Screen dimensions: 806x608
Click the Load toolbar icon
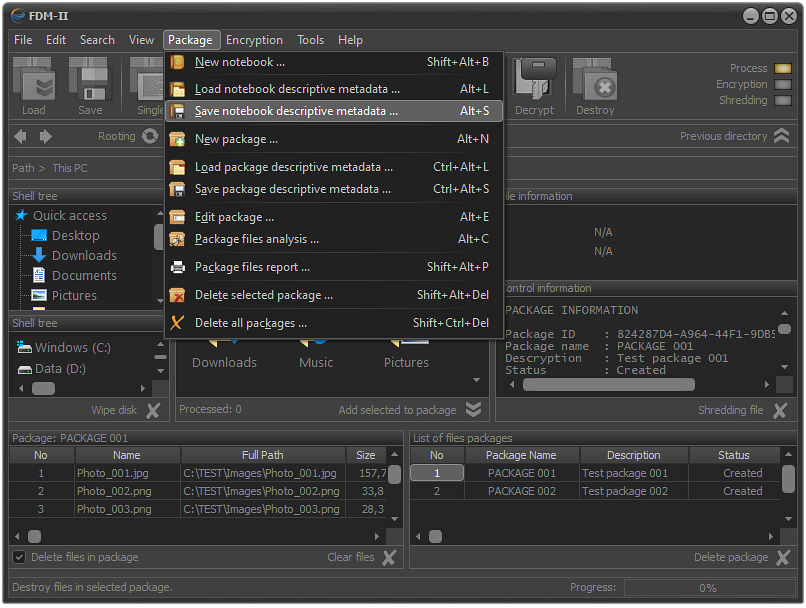(x=34, y=79)
